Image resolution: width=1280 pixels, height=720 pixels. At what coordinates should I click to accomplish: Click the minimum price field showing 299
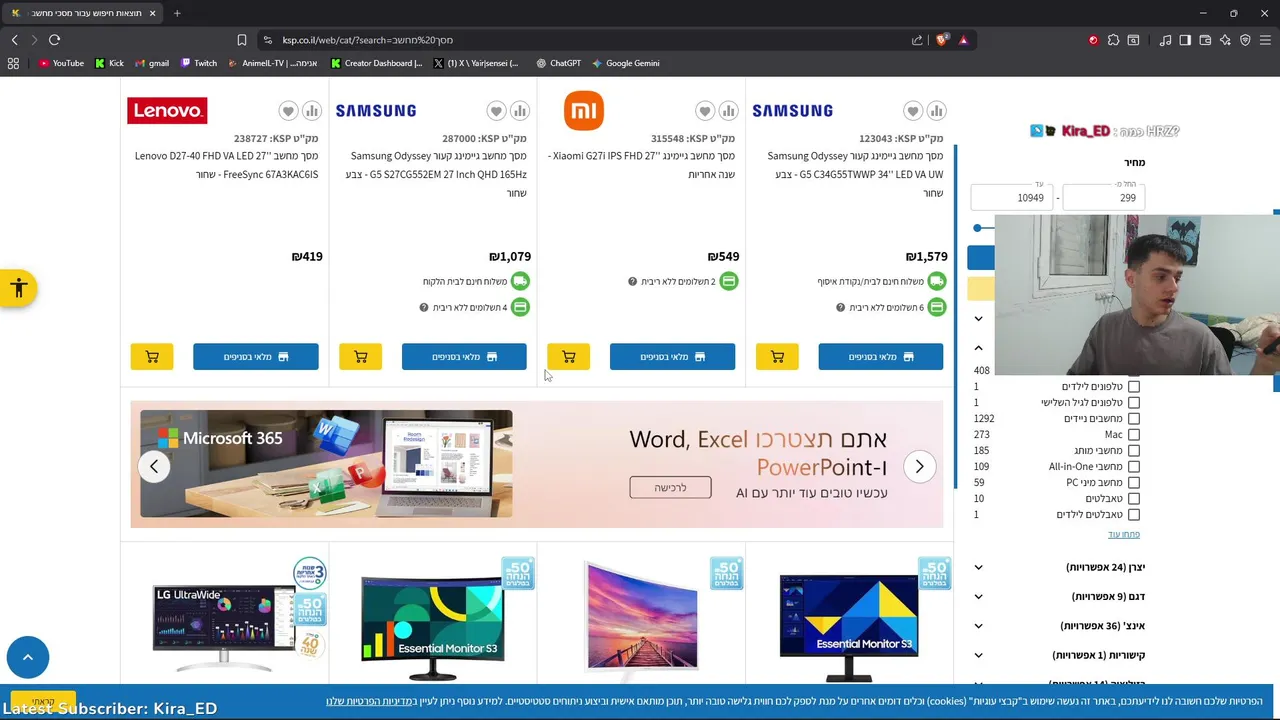[x=1104, y=197]
